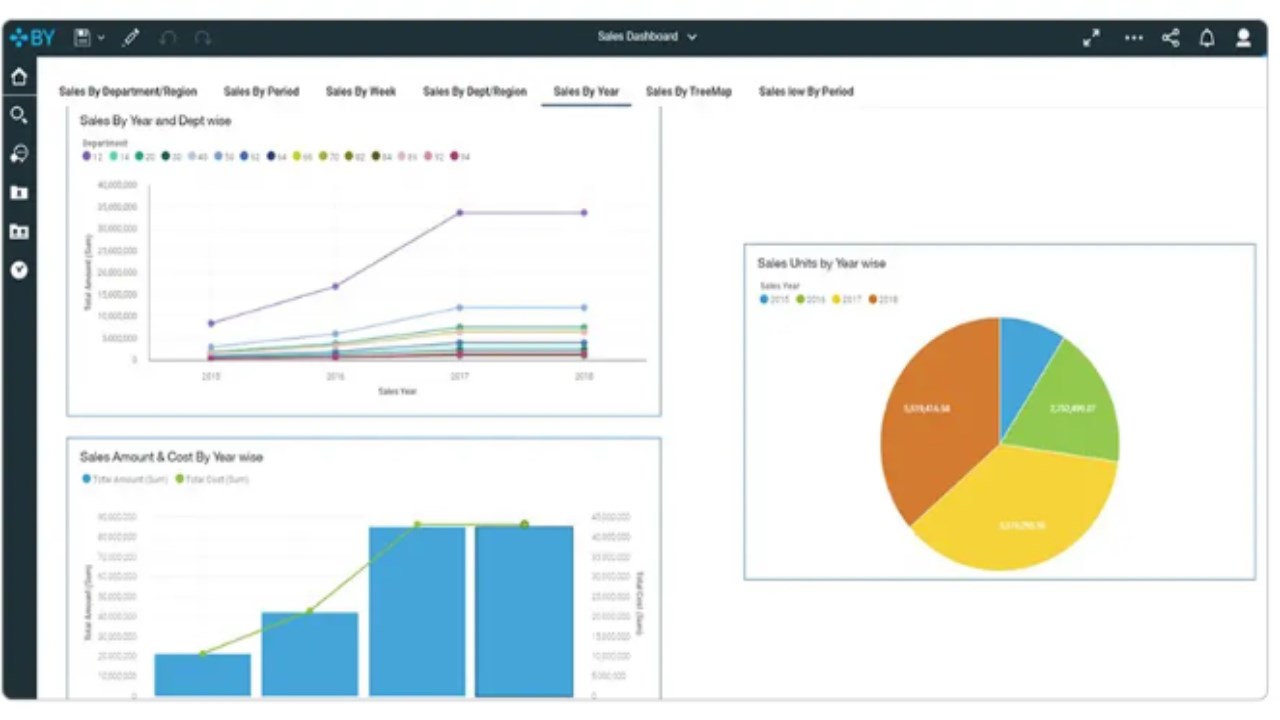
Task: Open notifications bell icon
Action: 1207,38
